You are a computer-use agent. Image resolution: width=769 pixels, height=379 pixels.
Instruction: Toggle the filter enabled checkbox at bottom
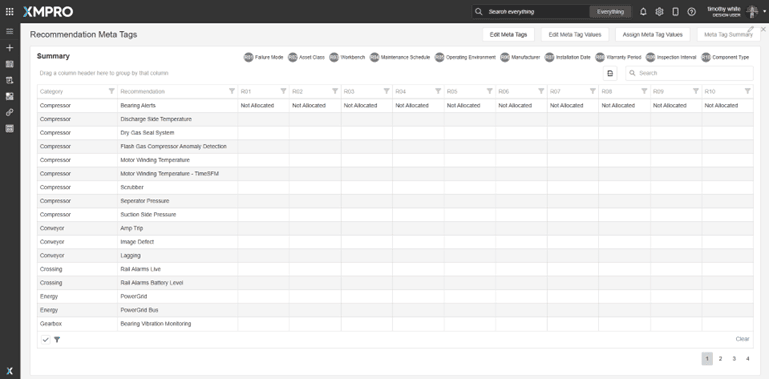(46, 339)
